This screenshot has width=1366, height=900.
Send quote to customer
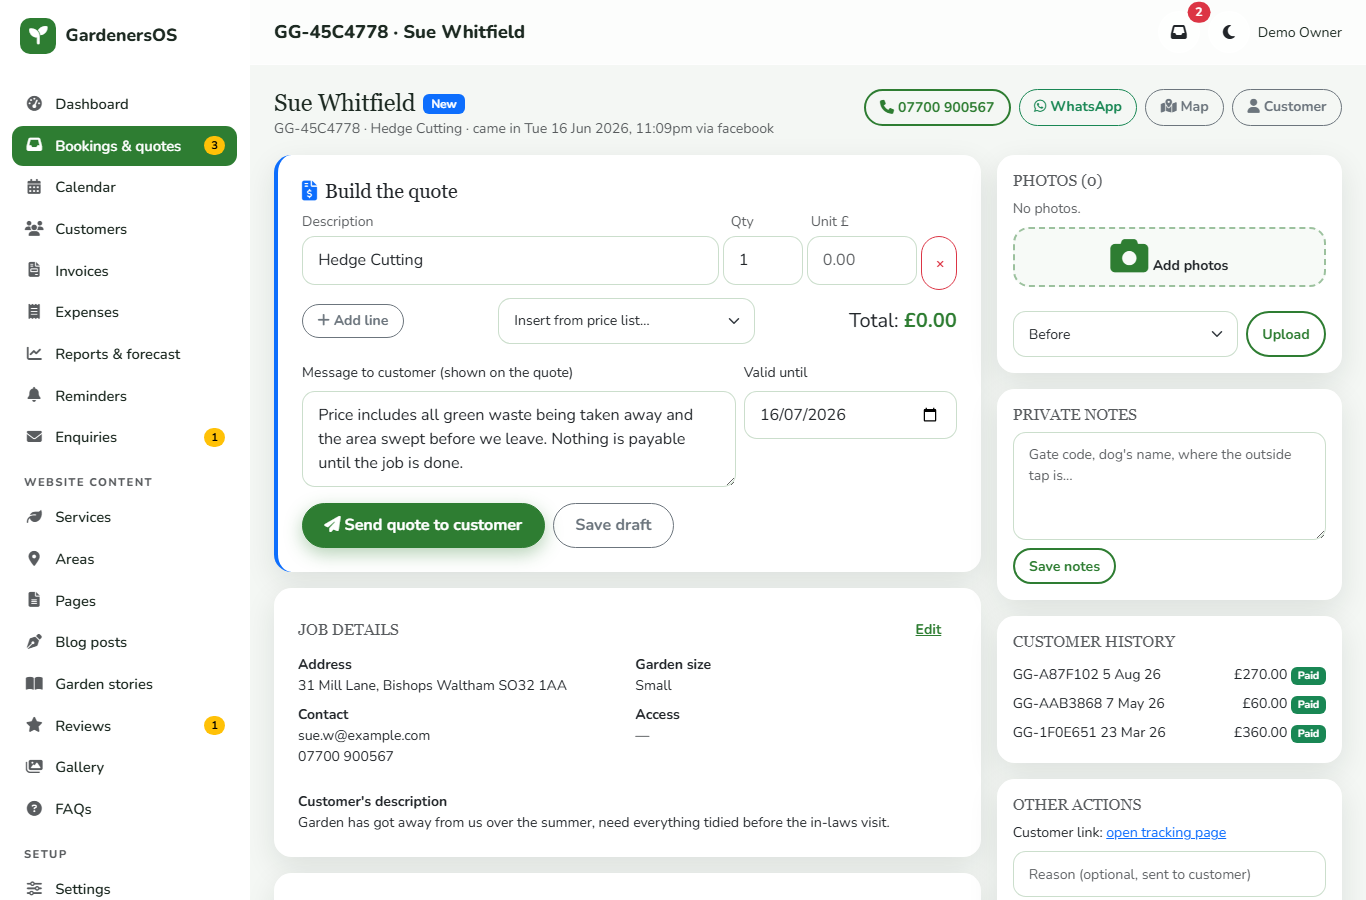tap(423, 525)
